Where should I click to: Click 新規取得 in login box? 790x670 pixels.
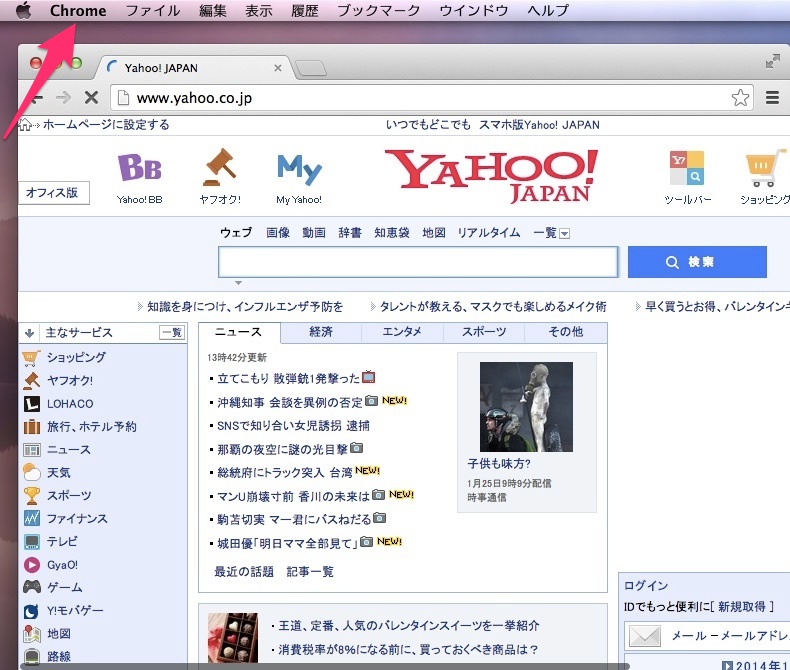click(x=742, y=607)
